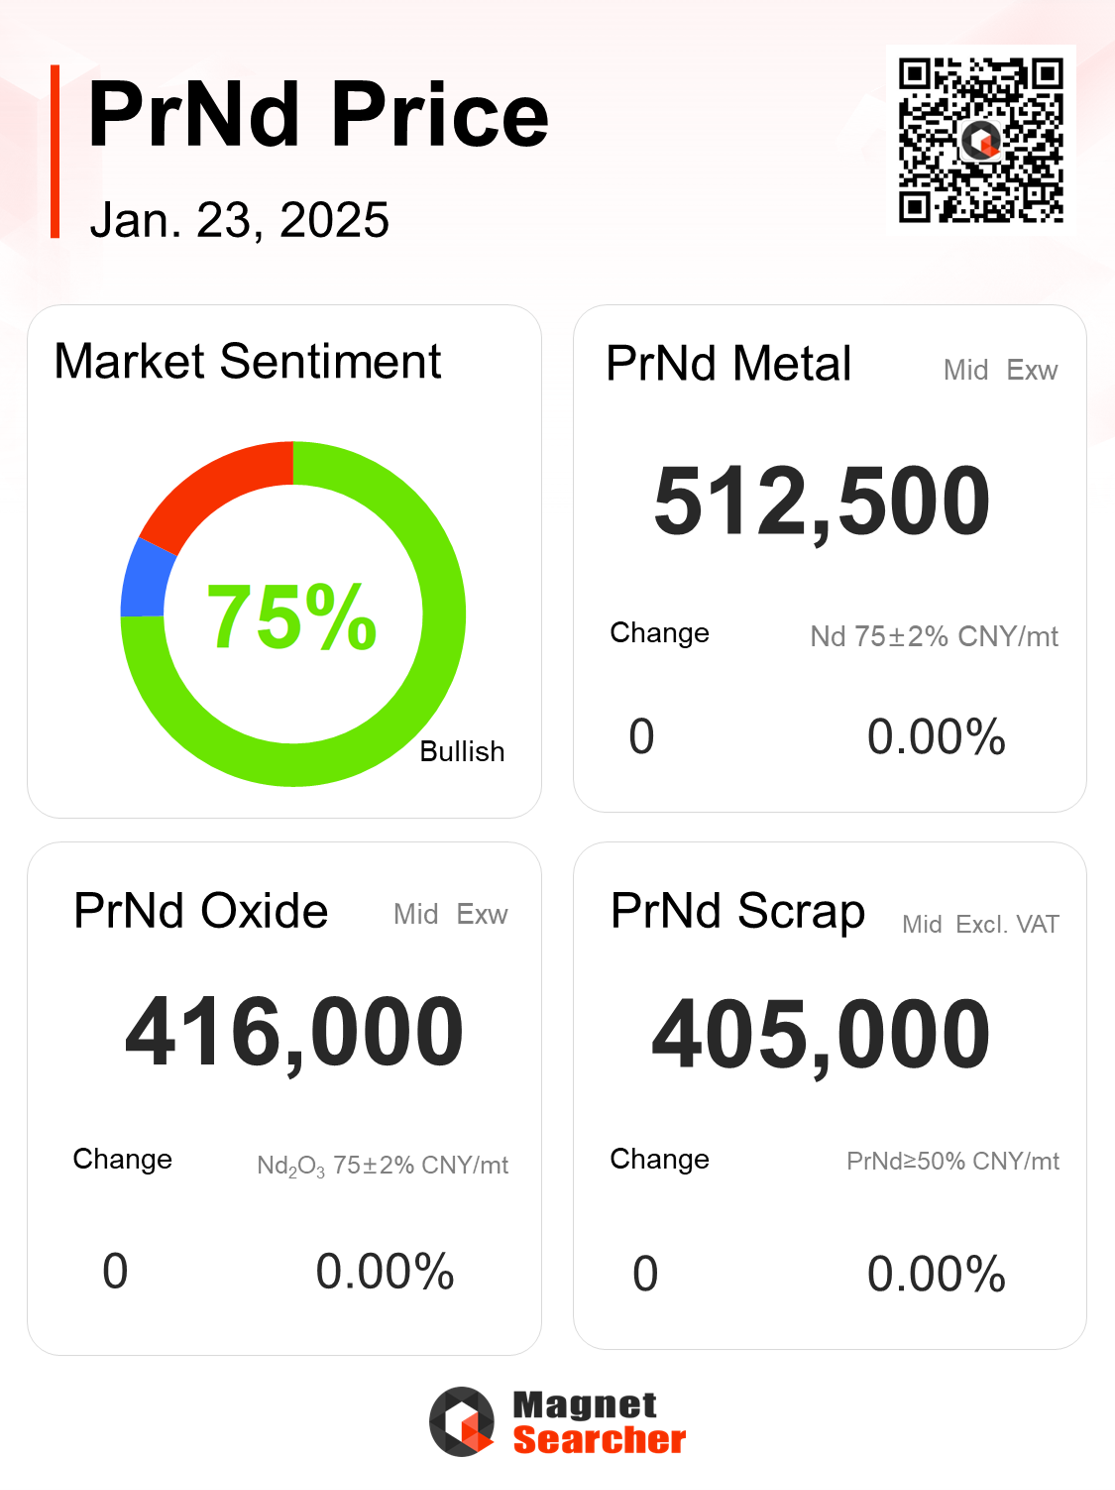The width and height of the screenshot is (1115, 1490).
Task: Click the Jan. 23, 2025 date
Action: pyautogui.click(x=239, y=220)
